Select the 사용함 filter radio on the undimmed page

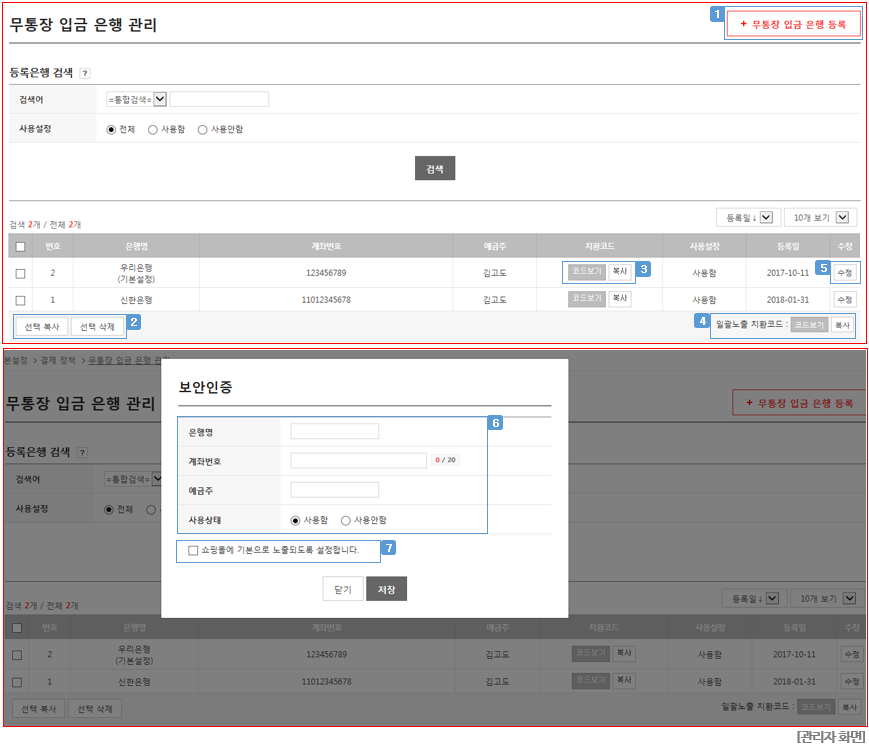pyautogui.click(x=152, y=129)
